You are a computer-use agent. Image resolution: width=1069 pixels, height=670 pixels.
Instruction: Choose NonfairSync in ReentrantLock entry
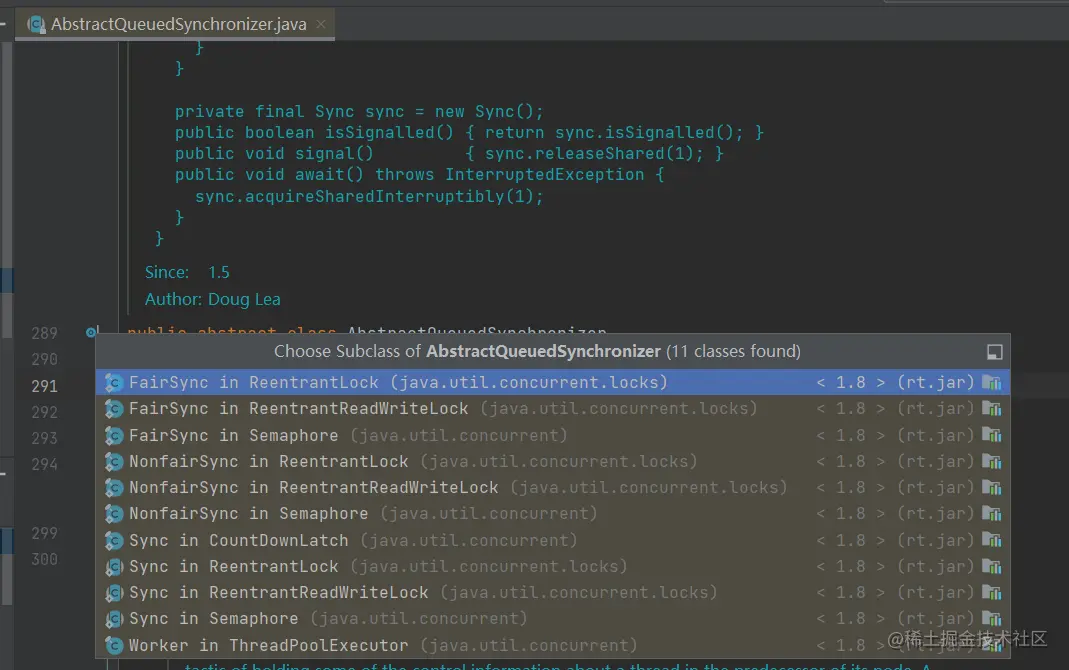552,461
